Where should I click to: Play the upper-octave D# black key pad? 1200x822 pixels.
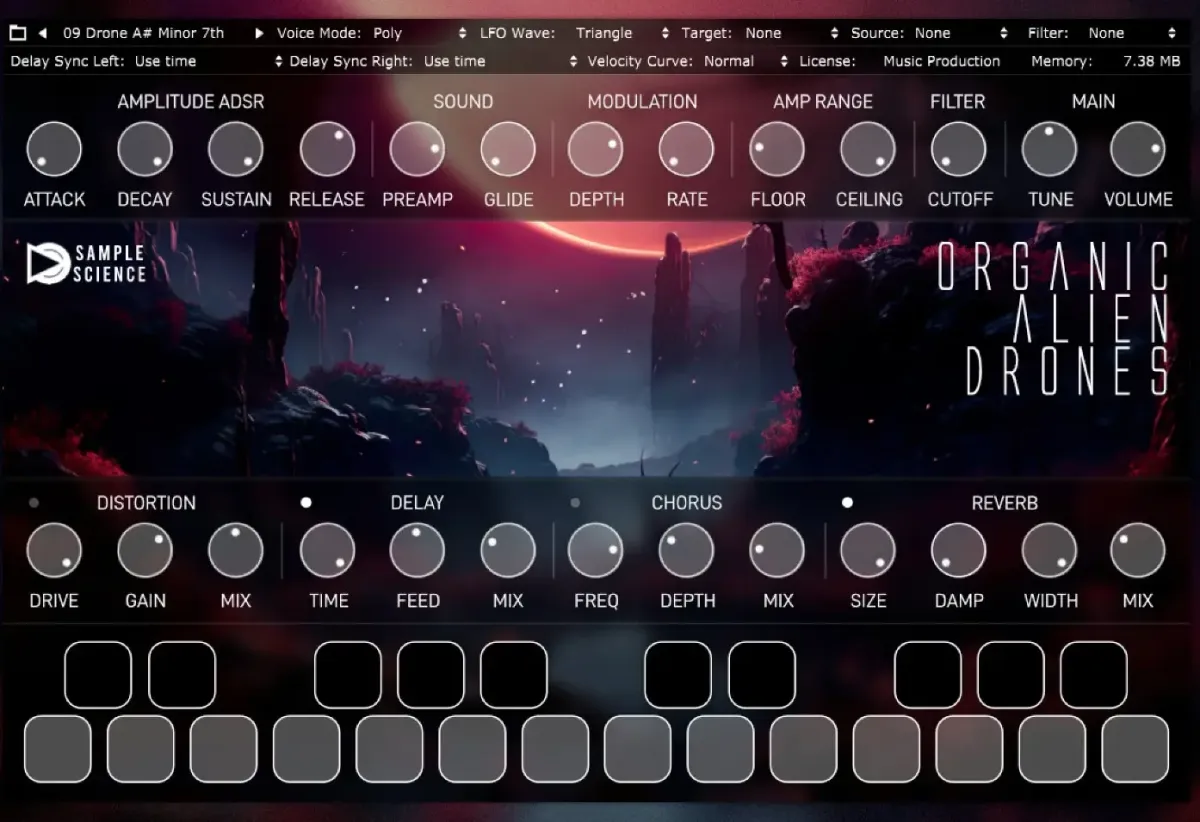pyautogui.click(x=762, y=675)
